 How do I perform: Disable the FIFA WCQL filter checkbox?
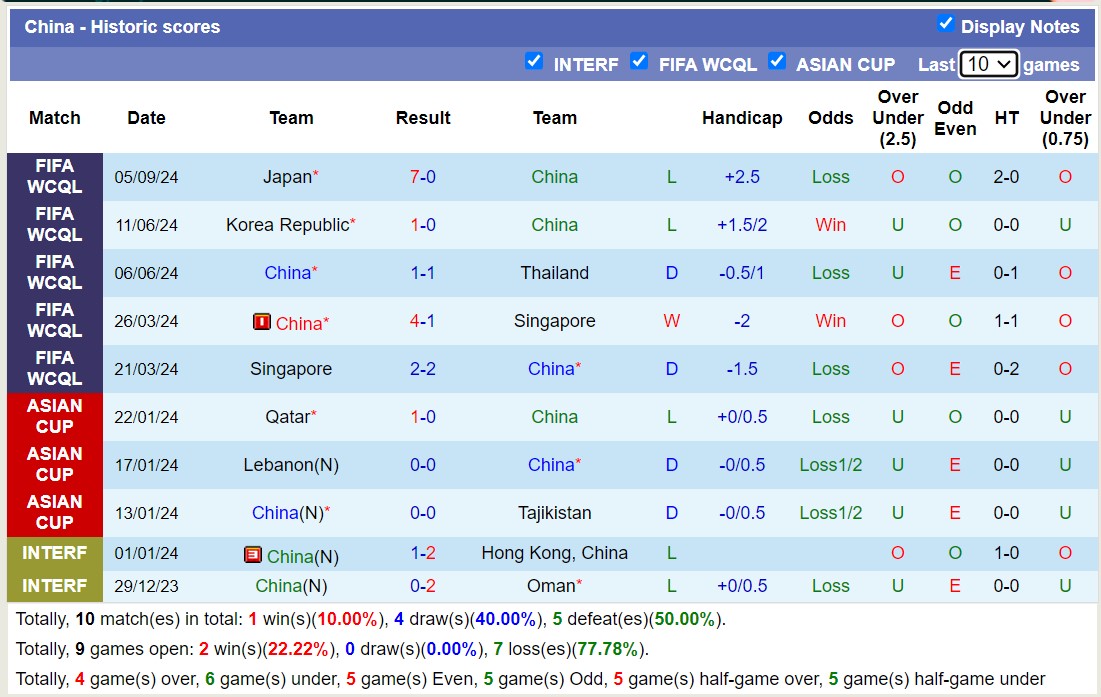point(639,61)
